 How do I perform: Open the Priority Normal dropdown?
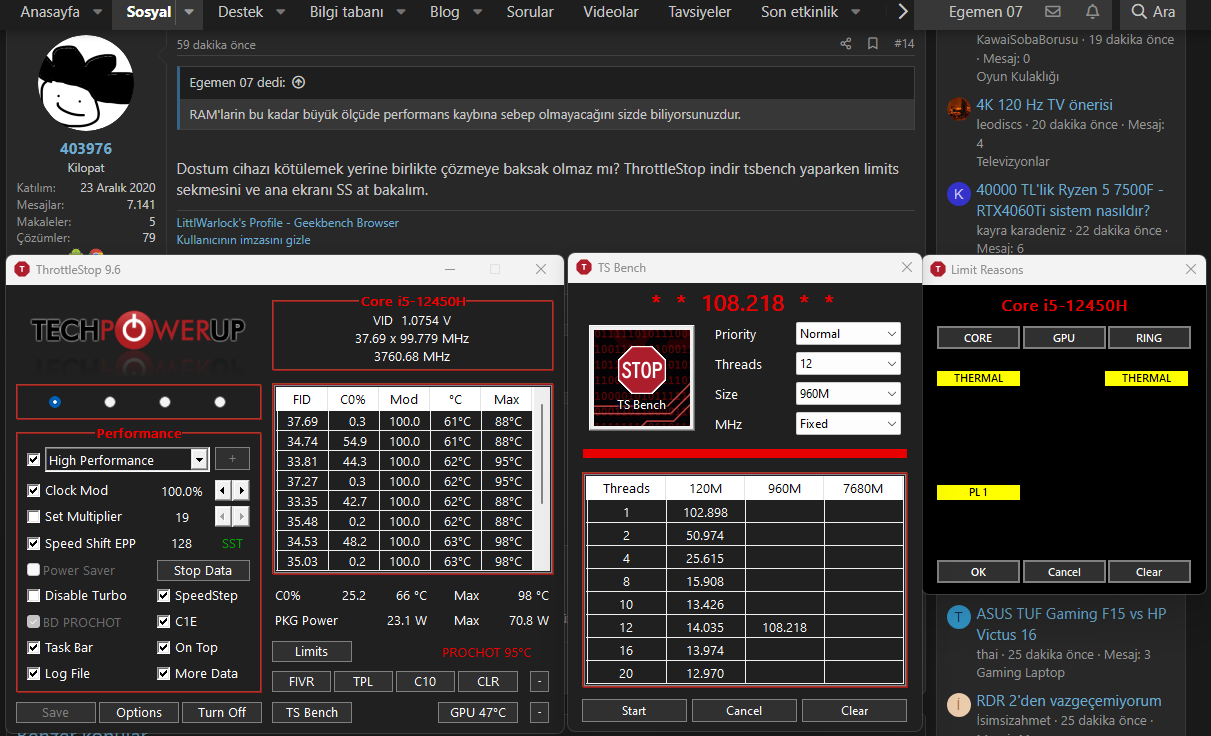(x=848, y=334)
